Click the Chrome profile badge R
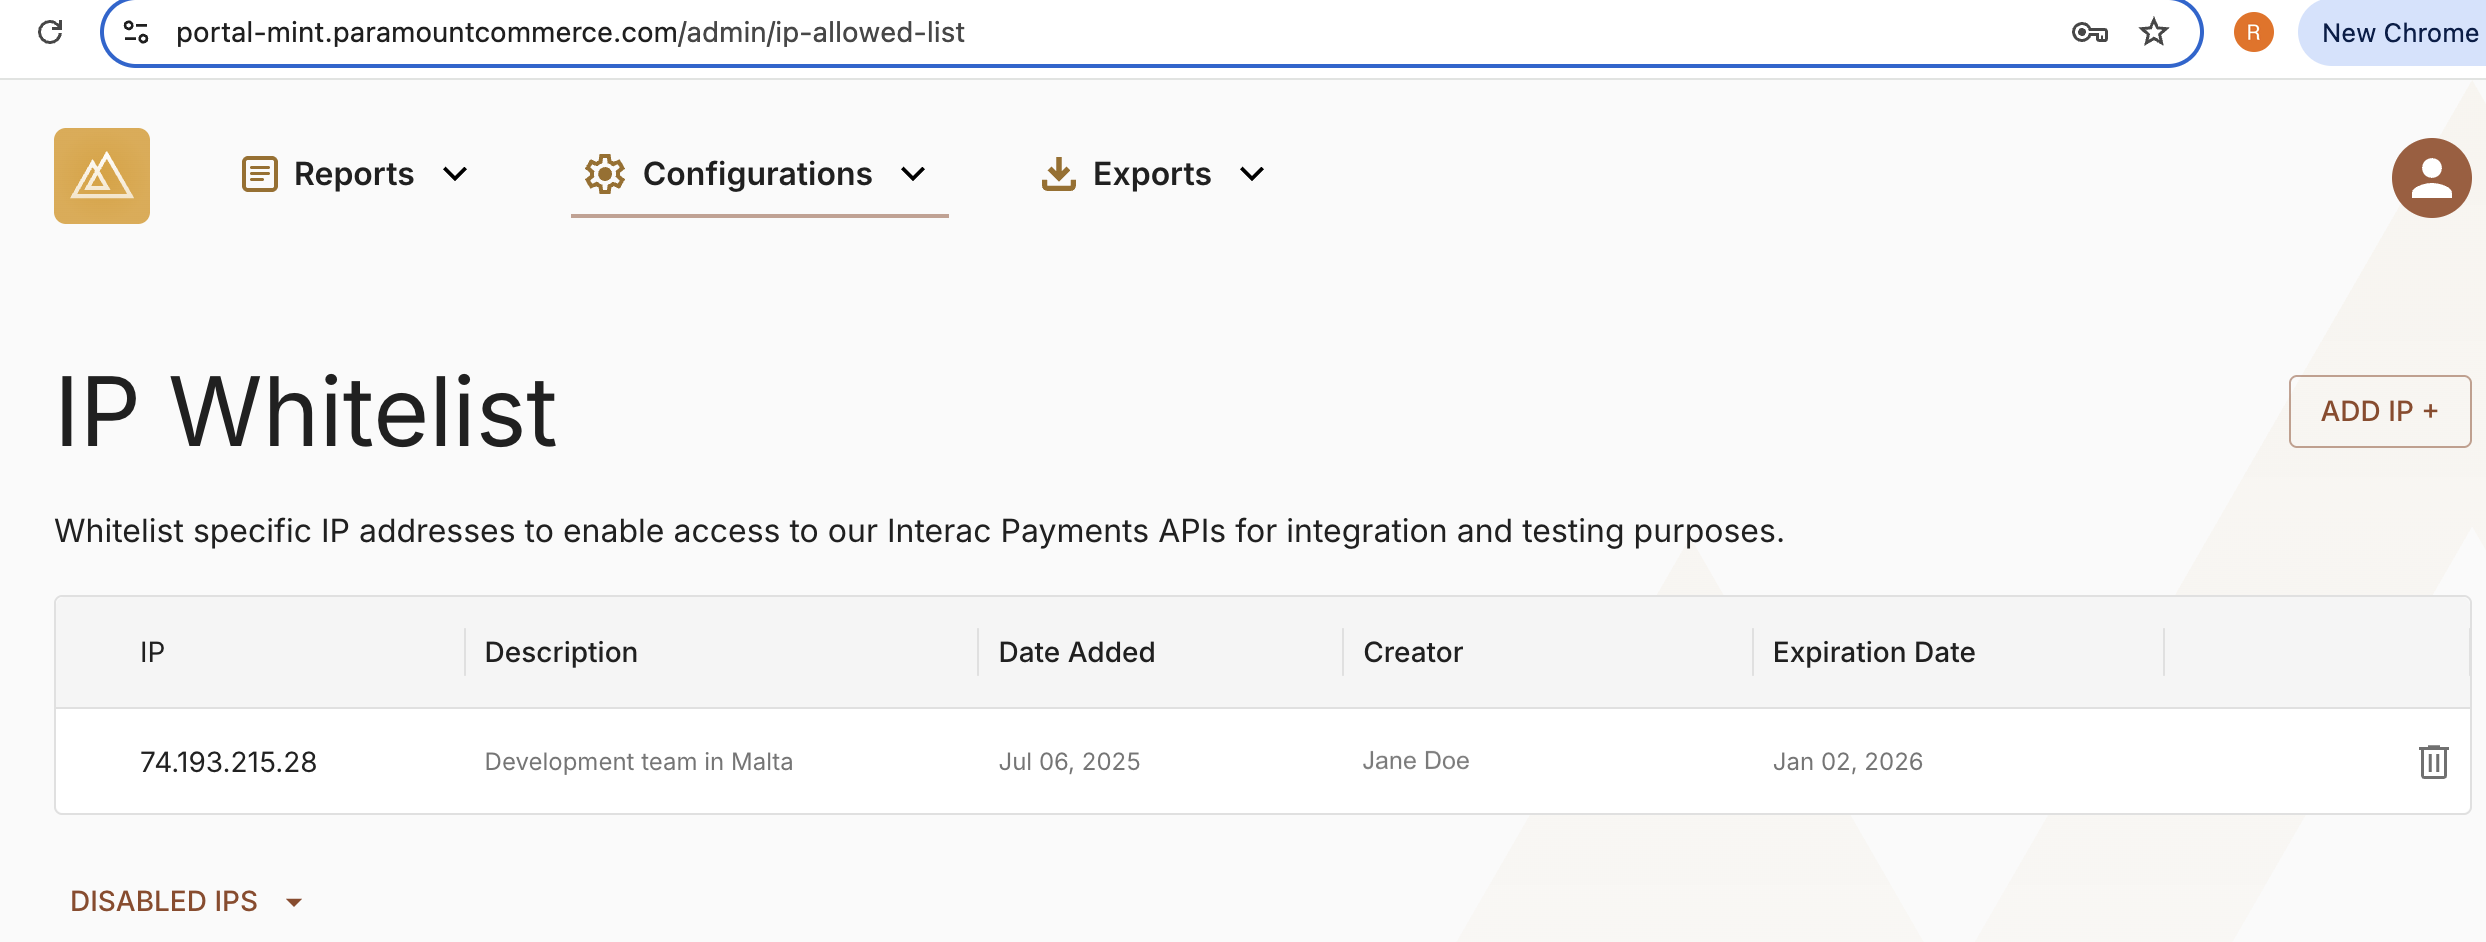The image size is (2486, 942). point(2253,31)
